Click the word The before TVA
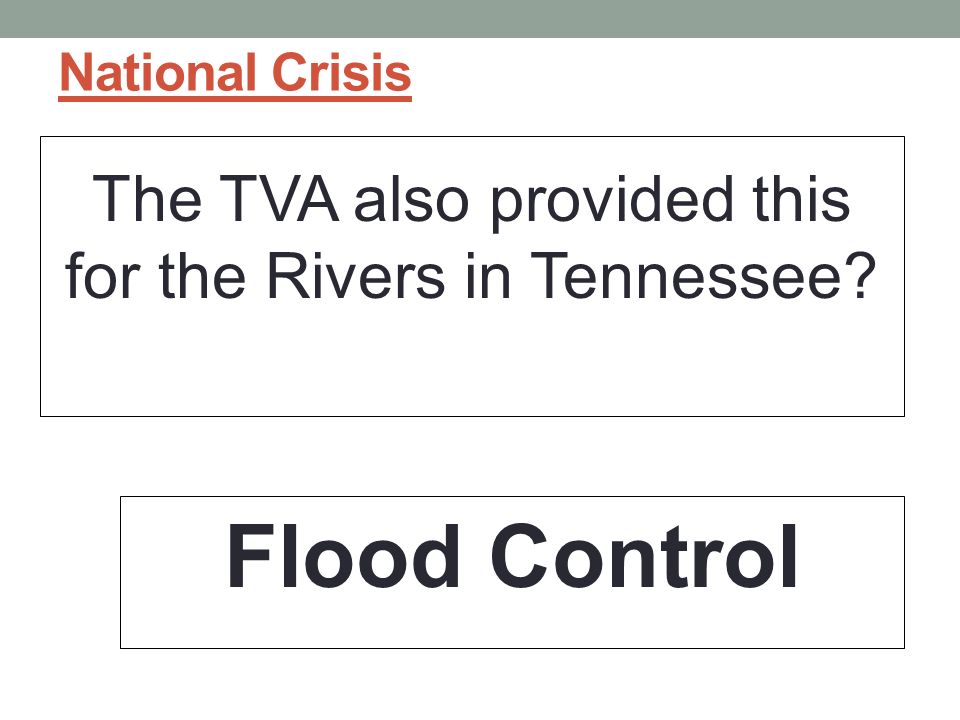Image resolution: width=960 pixels, height=720 pixels. [x=147, y=199]
